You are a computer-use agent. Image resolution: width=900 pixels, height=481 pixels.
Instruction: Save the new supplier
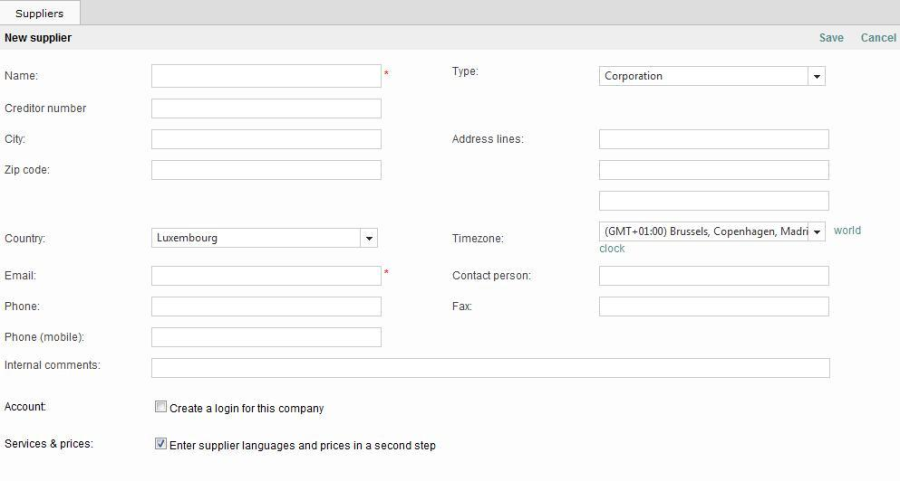tap(831, 38)
